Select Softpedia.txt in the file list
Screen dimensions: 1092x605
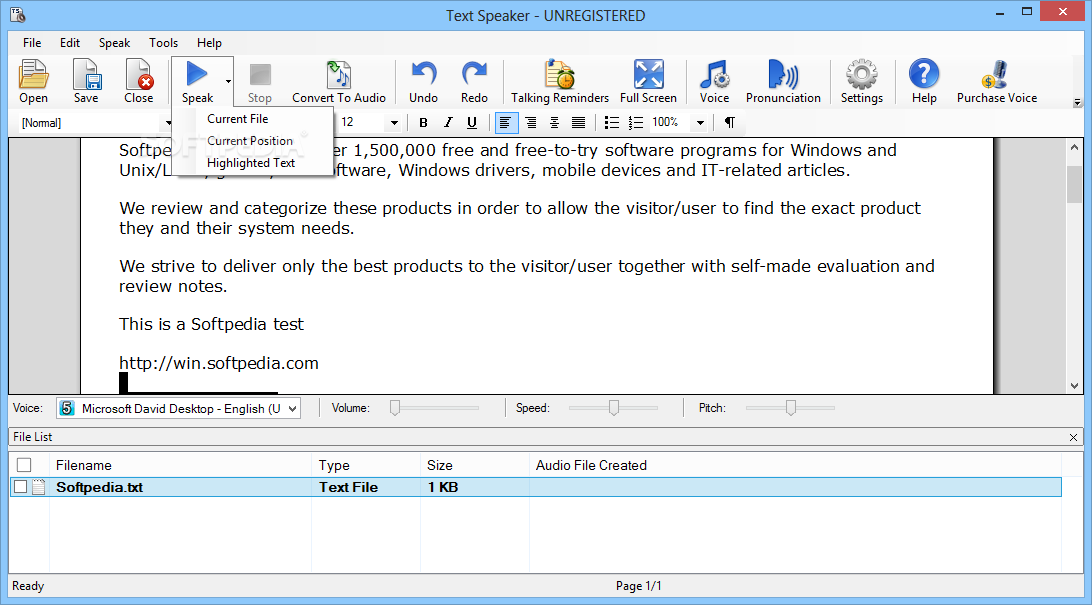pos(100,487)
